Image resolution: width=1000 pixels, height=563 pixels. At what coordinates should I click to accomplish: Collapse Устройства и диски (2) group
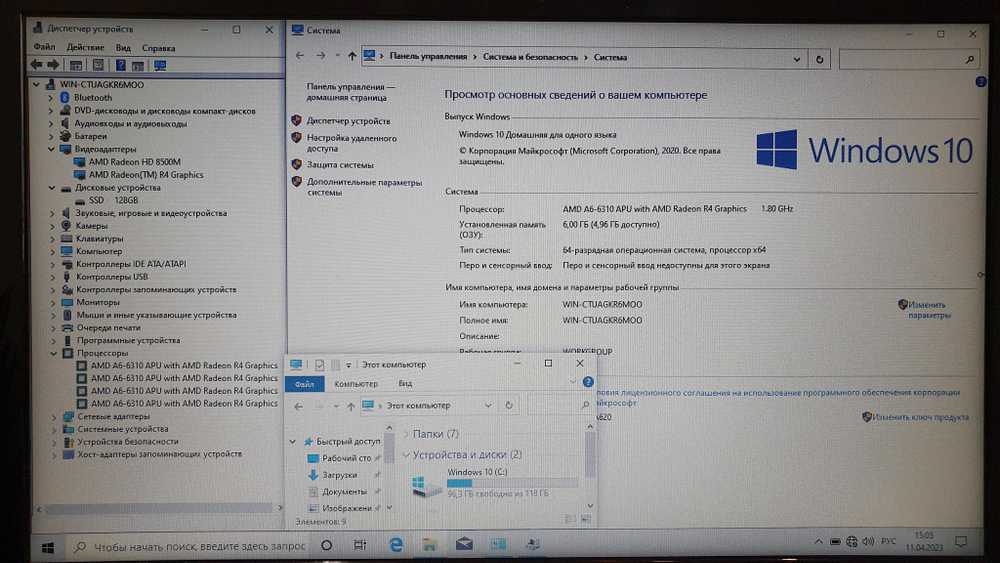point(406,455)
